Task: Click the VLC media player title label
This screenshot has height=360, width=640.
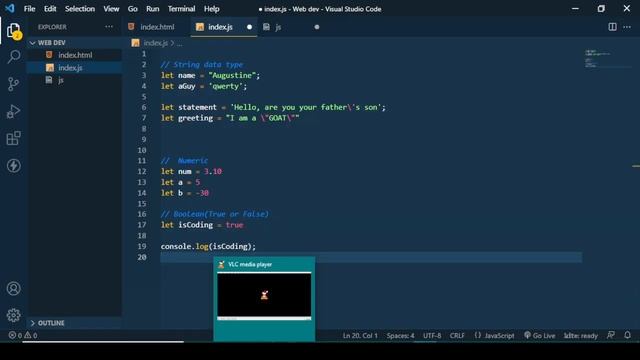Action: tap(250, 264)
